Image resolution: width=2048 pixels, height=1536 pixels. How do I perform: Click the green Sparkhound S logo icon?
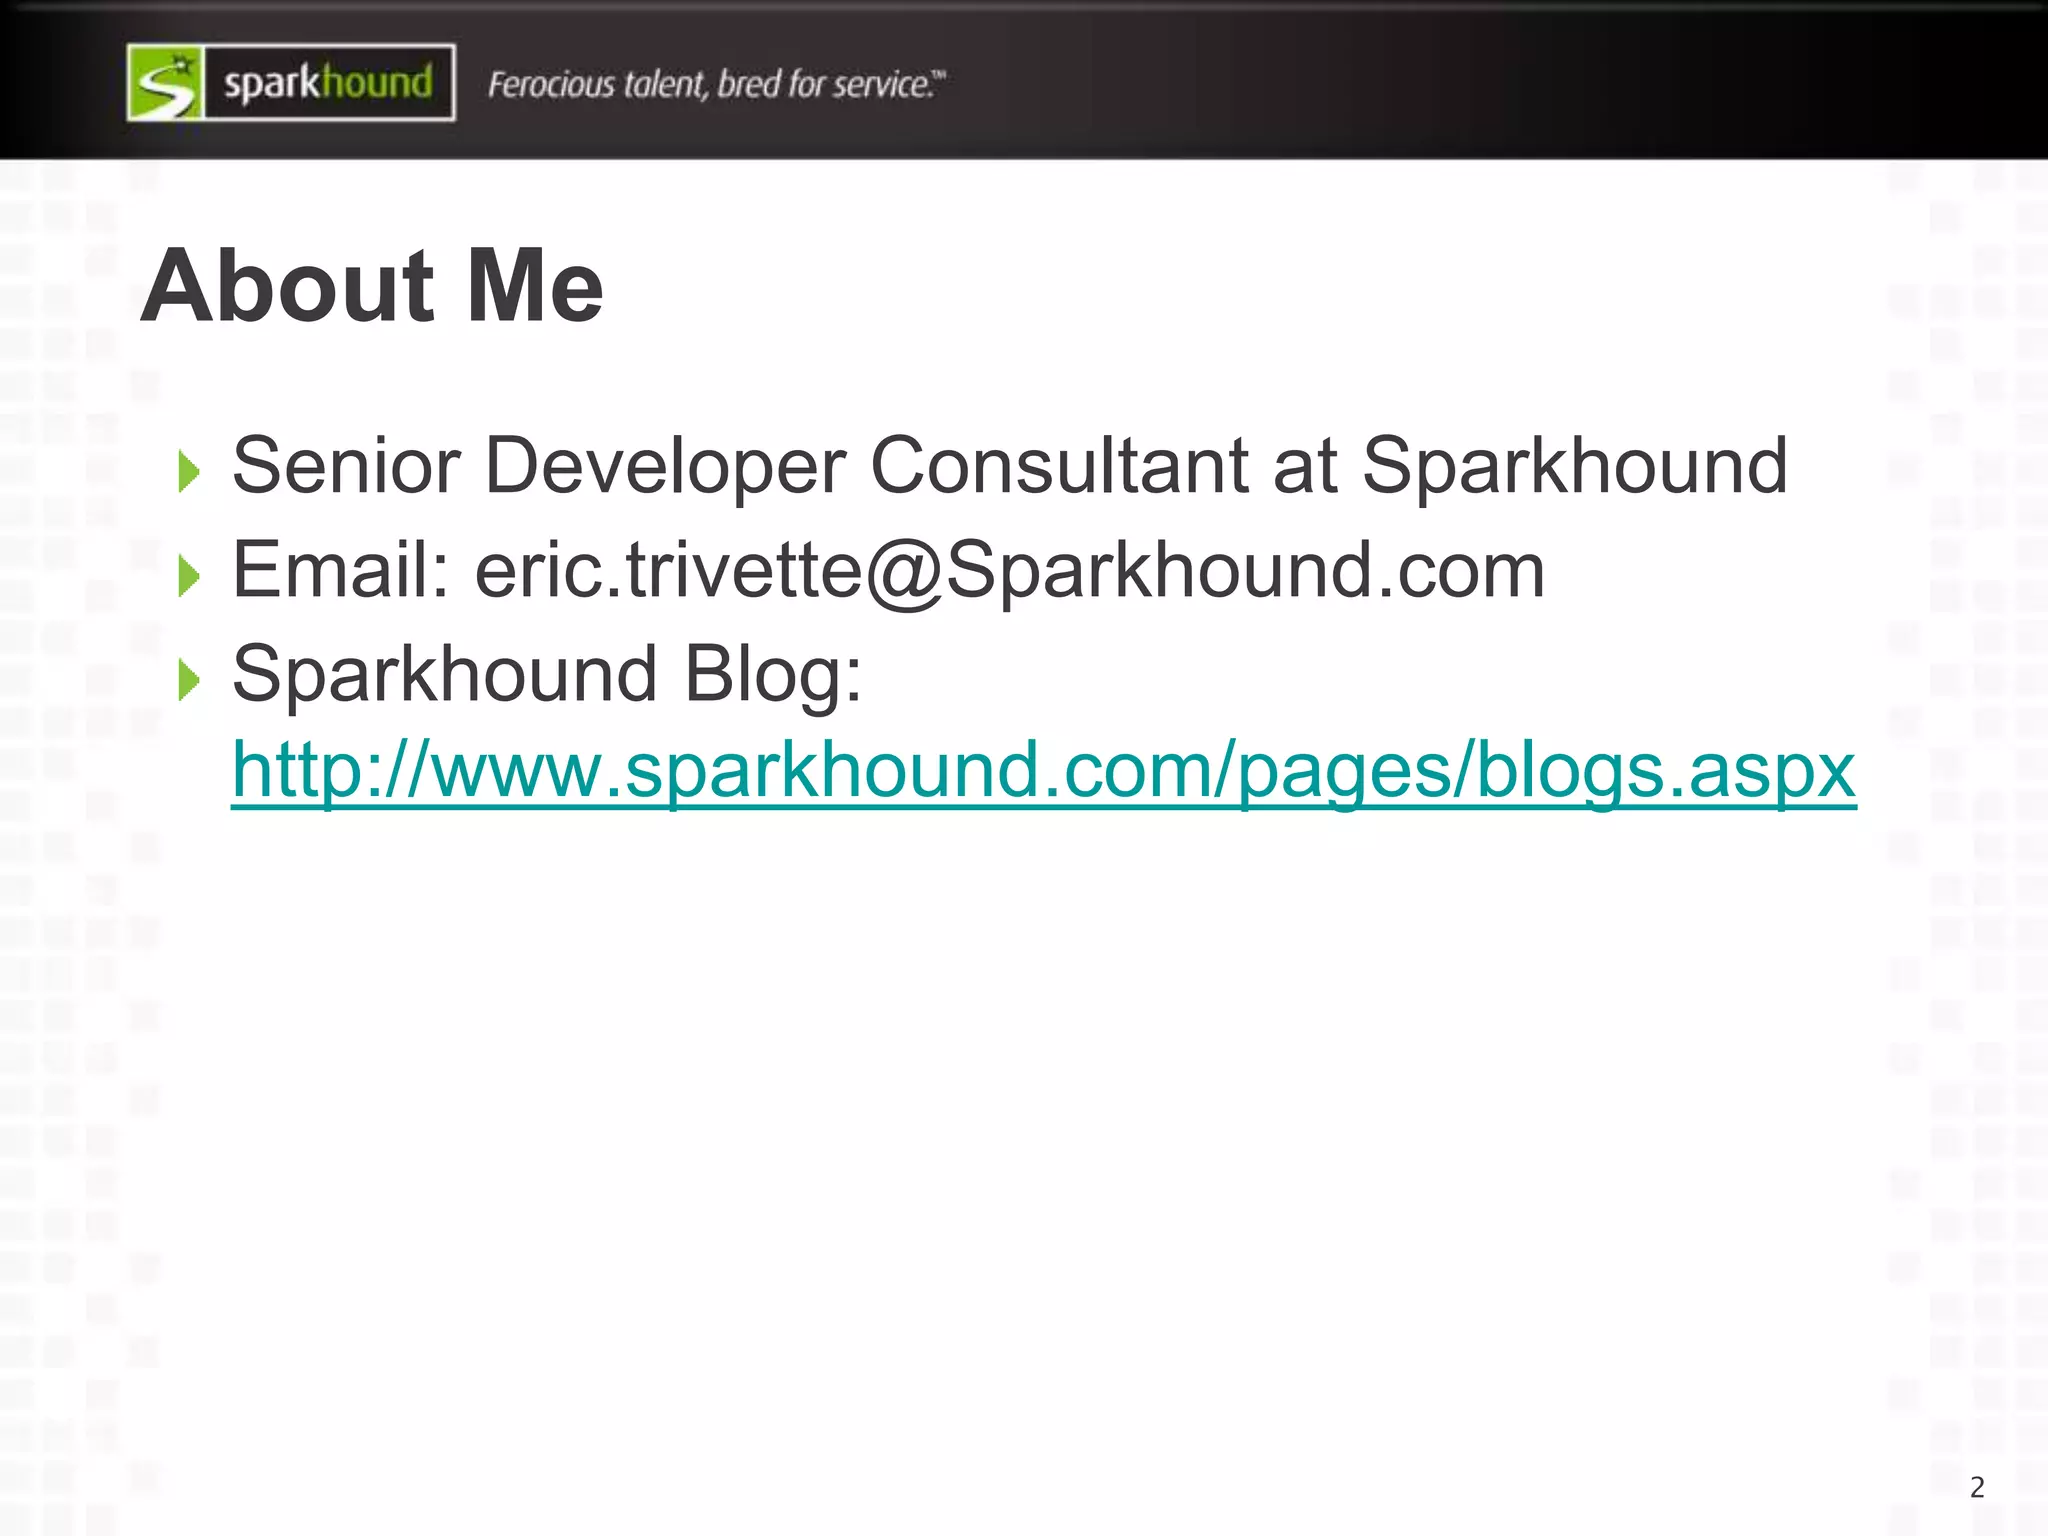tap(166, 83)
